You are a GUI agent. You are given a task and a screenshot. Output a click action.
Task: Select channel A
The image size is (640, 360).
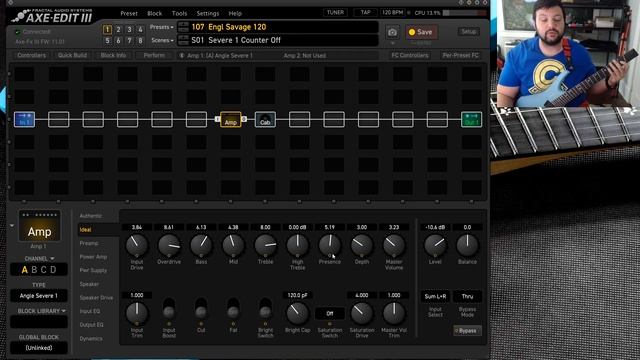[24, 270]
